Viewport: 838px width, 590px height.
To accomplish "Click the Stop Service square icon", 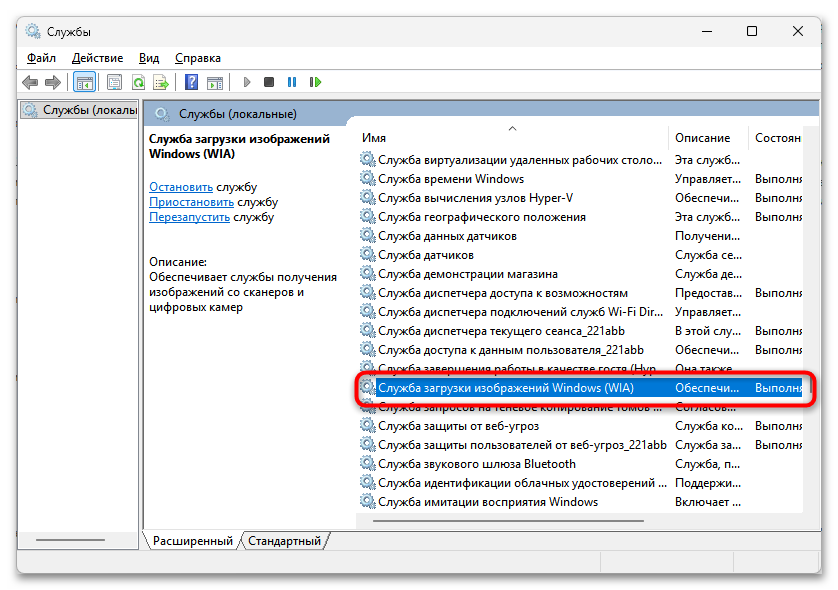I will point(269,82).
